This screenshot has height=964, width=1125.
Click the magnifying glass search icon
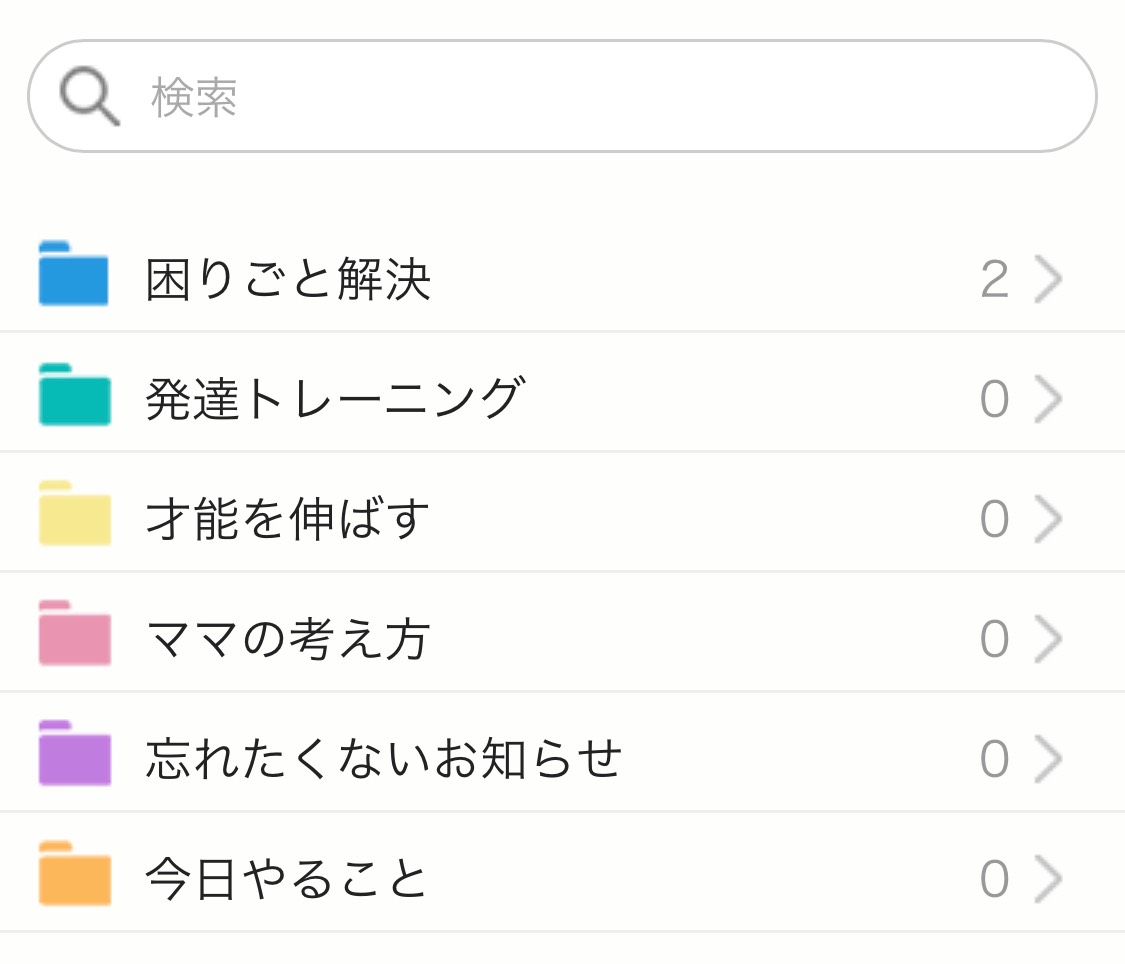tap(89, 98)
